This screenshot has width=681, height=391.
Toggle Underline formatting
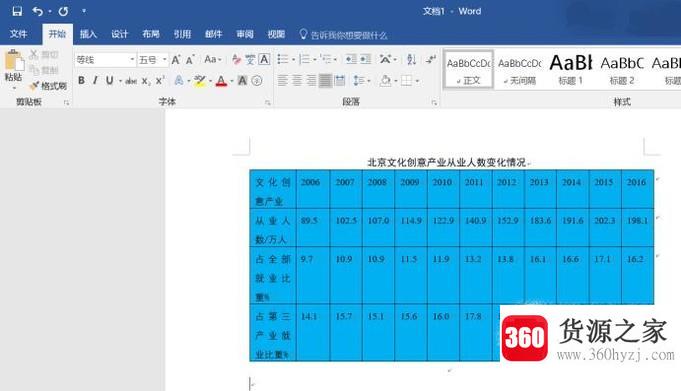pos(109,80)
